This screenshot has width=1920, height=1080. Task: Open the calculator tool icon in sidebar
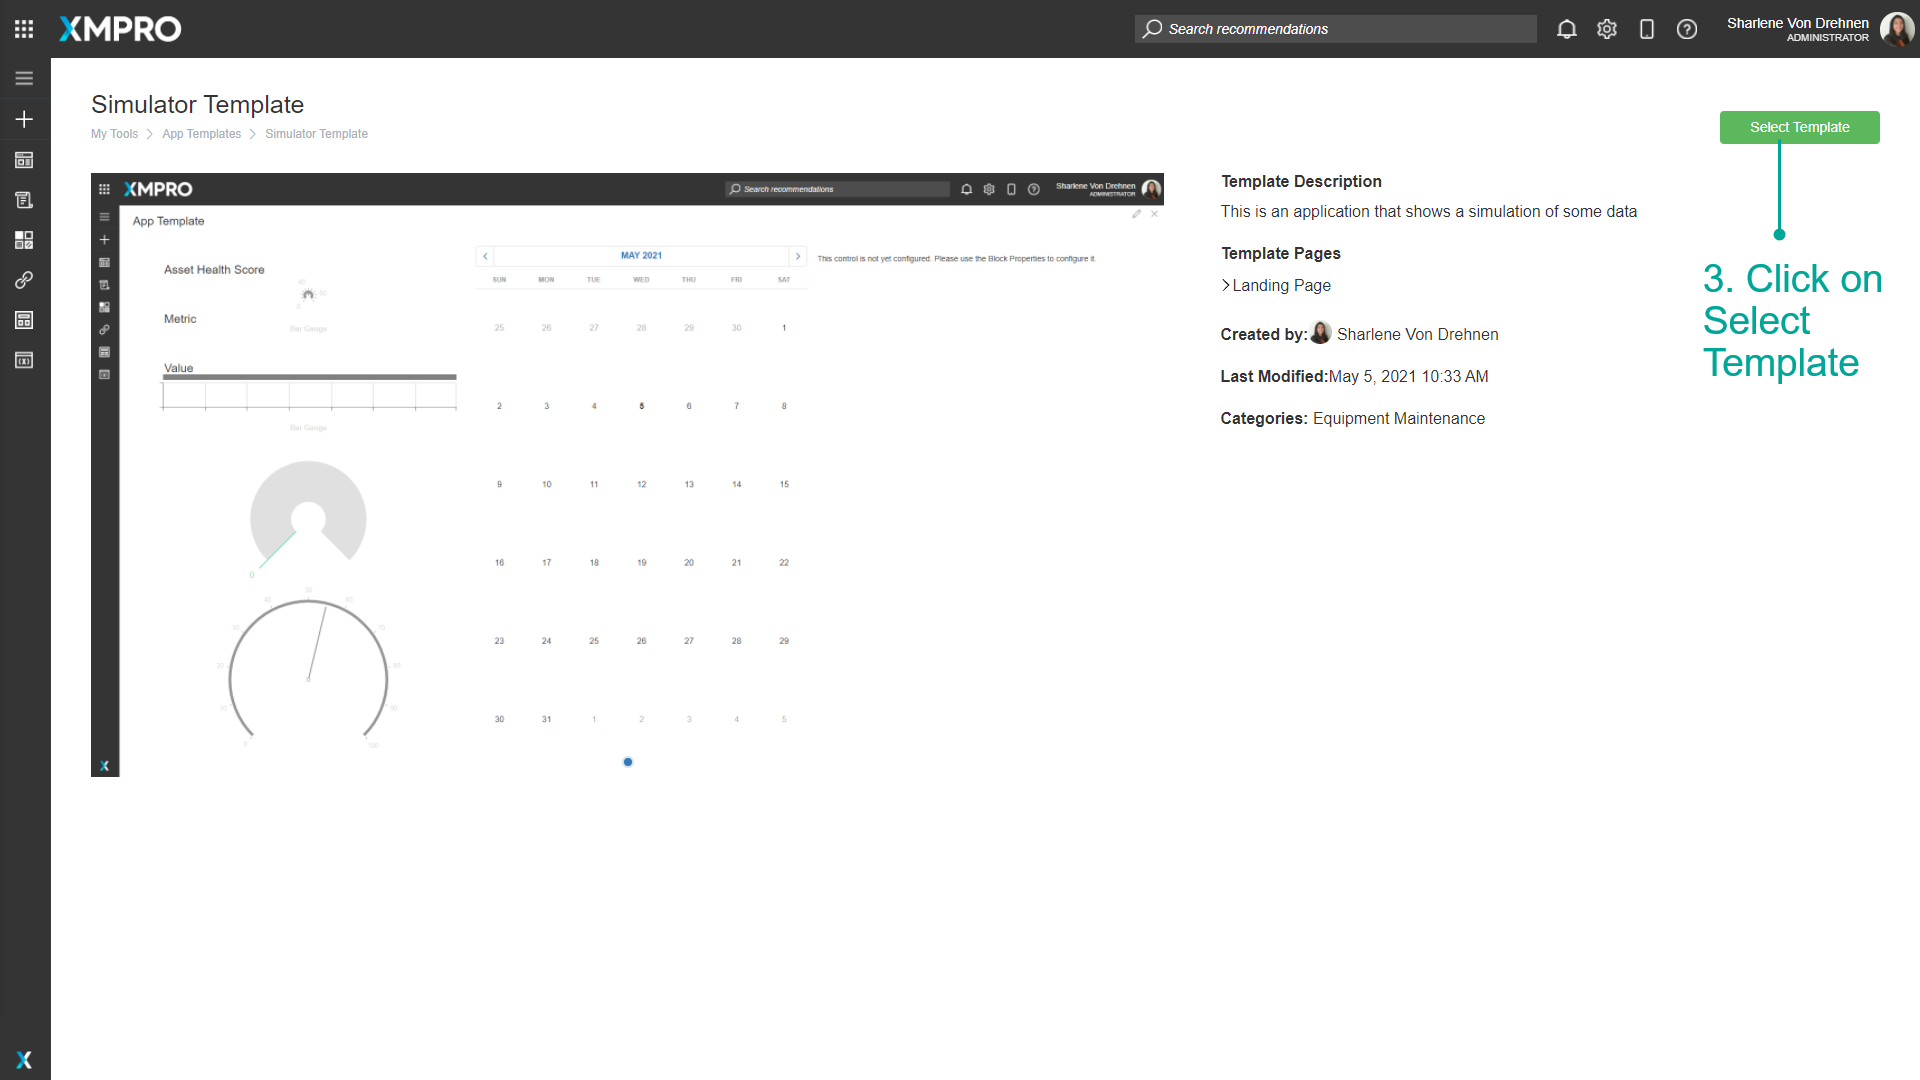24,320
